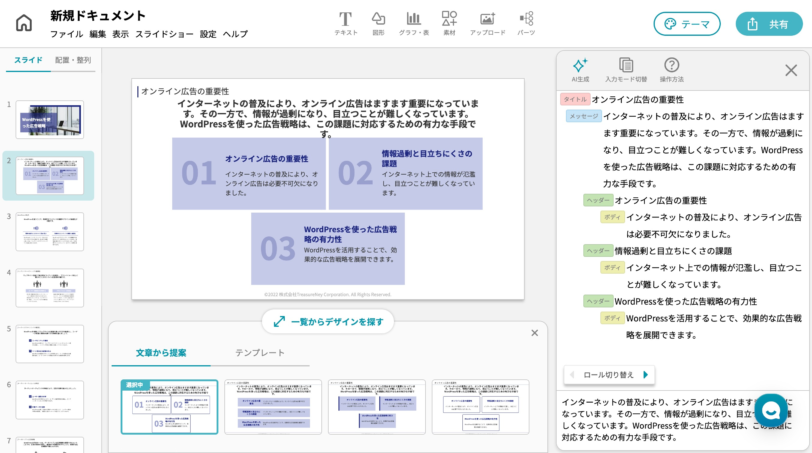
Task: Click the メッセージ role tag
Action: click(584, 116)
